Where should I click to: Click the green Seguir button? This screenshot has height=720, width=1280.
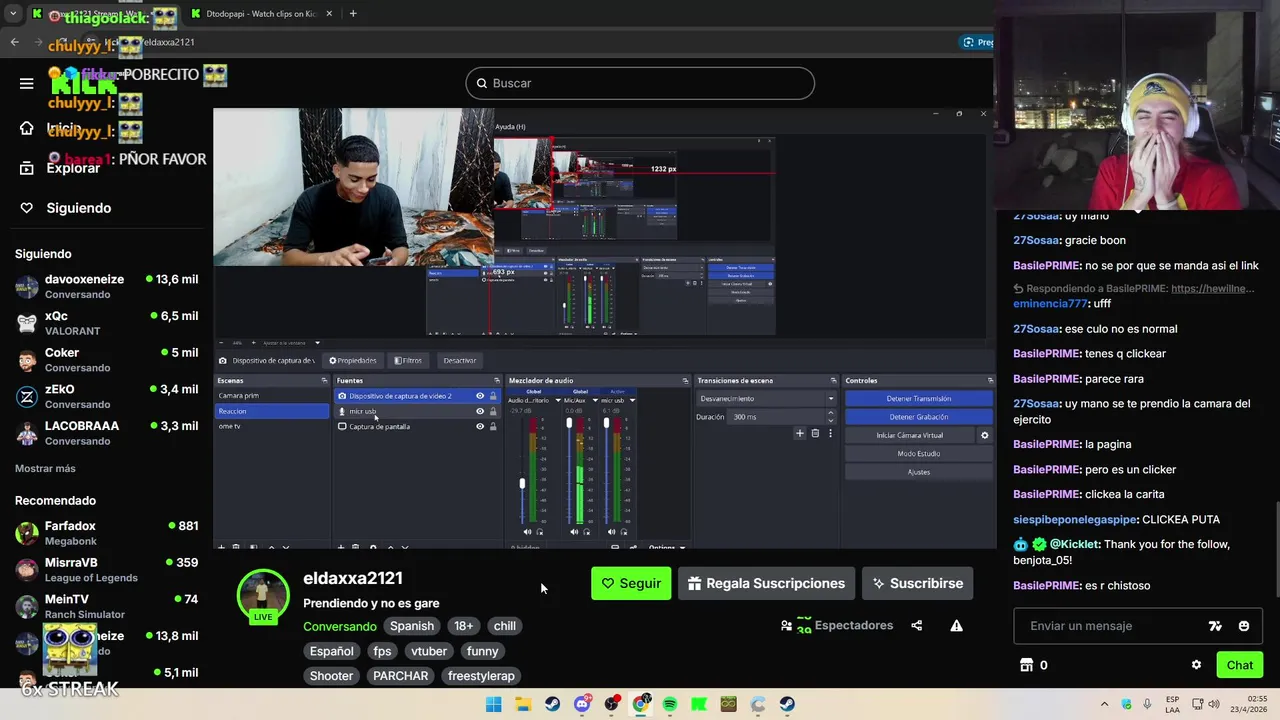(x=631, y=584)
